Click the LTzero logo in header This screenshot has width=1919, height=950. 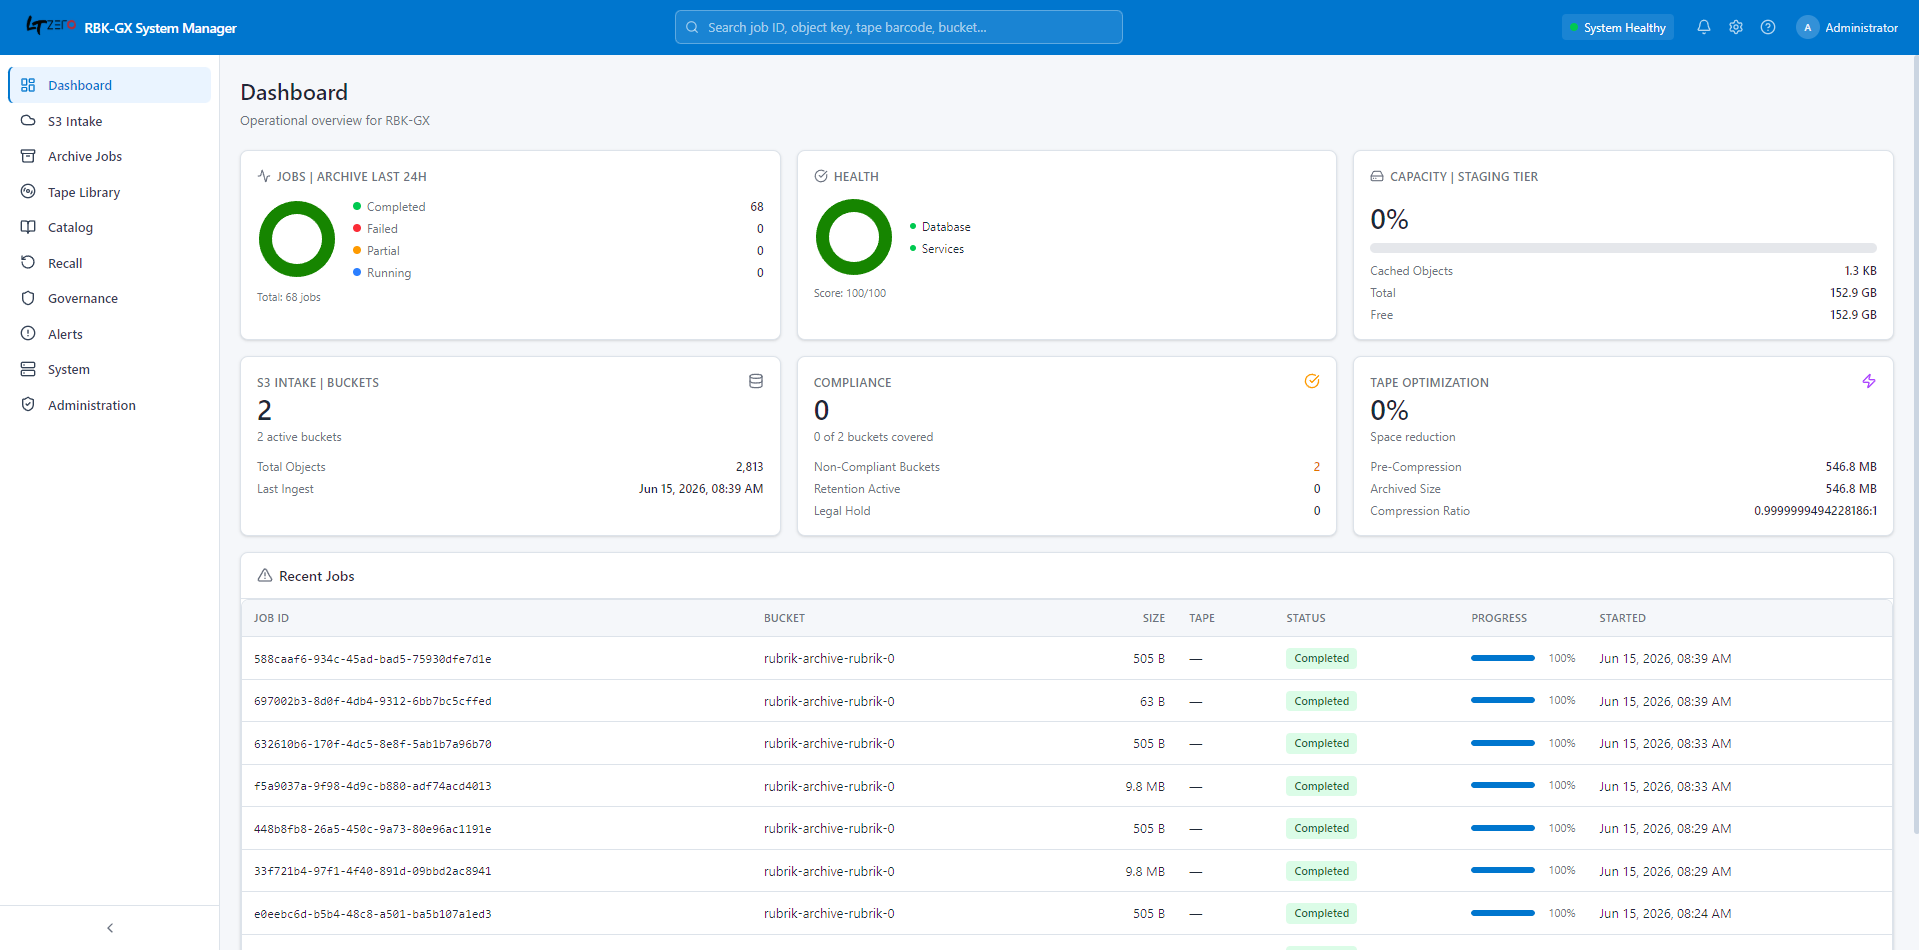coord(50,25)
